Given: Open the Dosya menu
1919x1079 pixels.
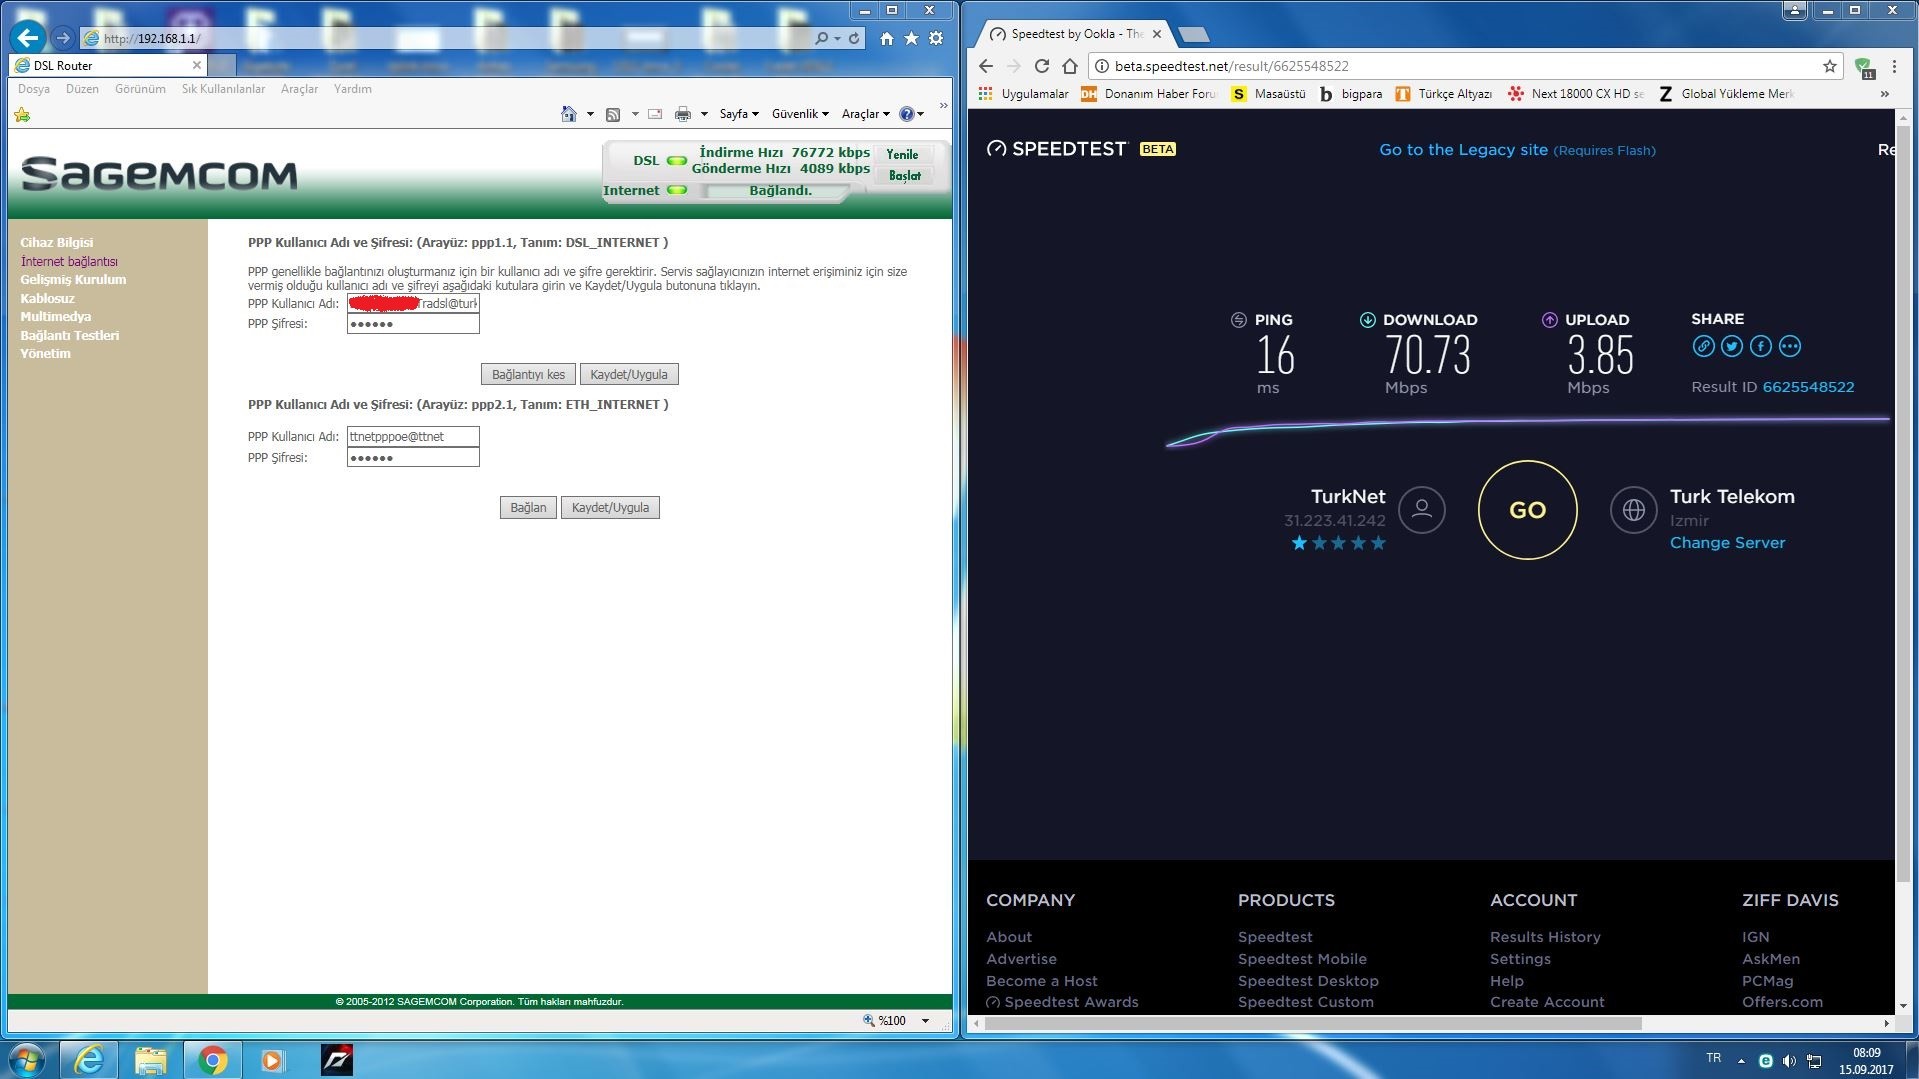Looking at the screenshot, I should point(34,89).
